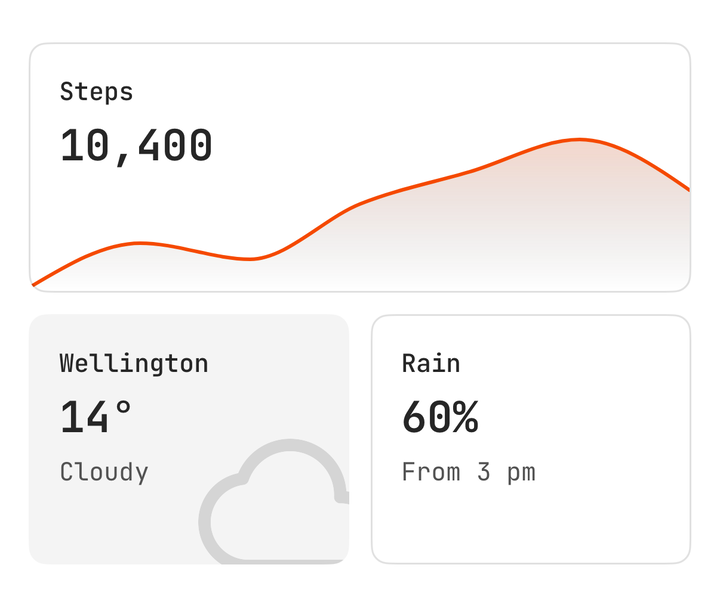Open the Wellington weather card
The height and width of the screenshot is (608, 720).
point(189,439)
